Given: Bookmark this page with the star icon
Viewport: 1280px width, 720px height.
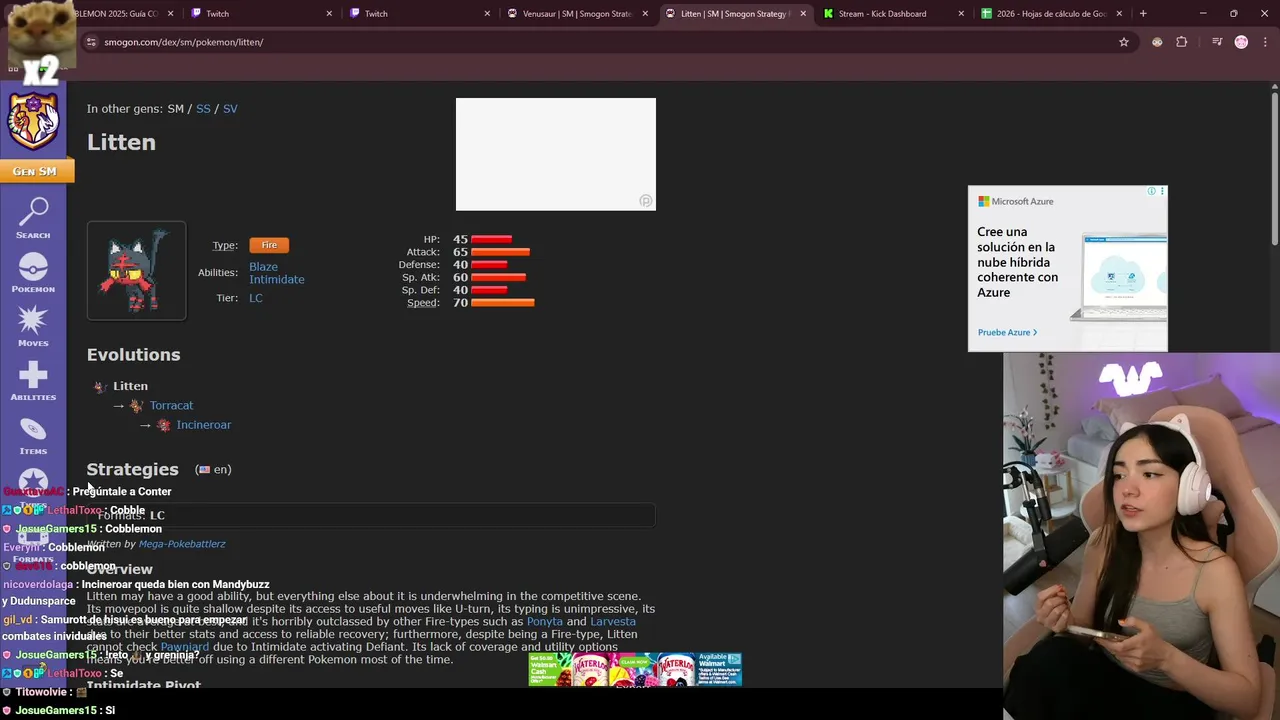Looking at the screenshot, I should click(1124, 42).
